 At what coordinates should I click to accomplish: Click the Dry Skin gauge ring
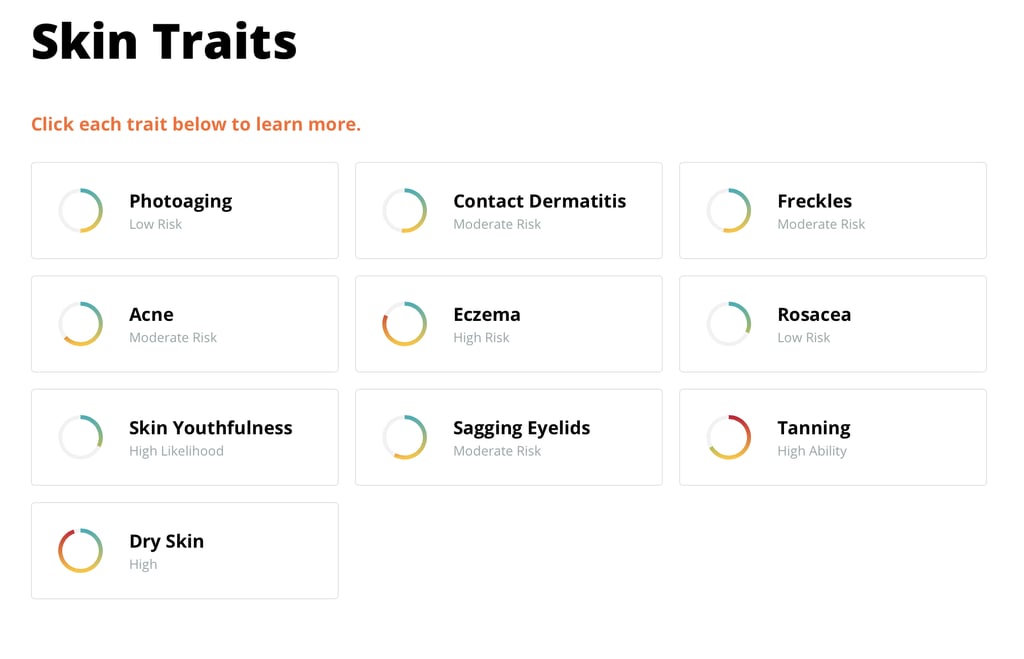point(80,551)
